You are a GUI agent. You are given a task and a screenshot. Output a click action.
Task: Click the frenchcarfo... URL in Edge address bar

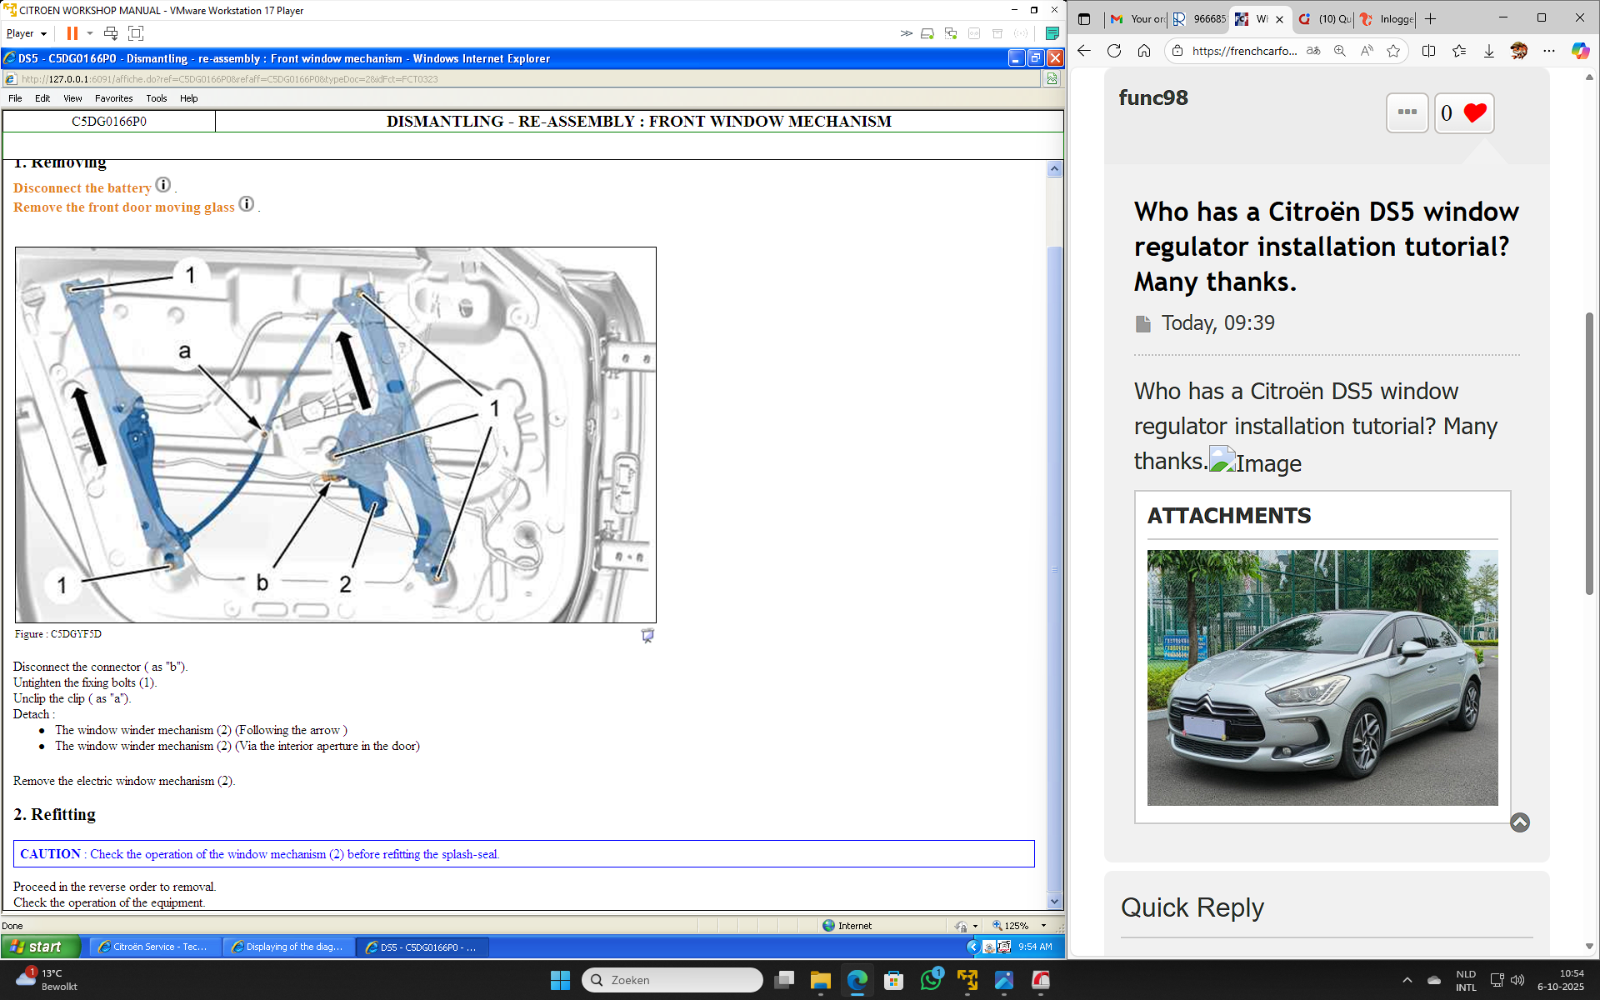tap(1244, 51)
